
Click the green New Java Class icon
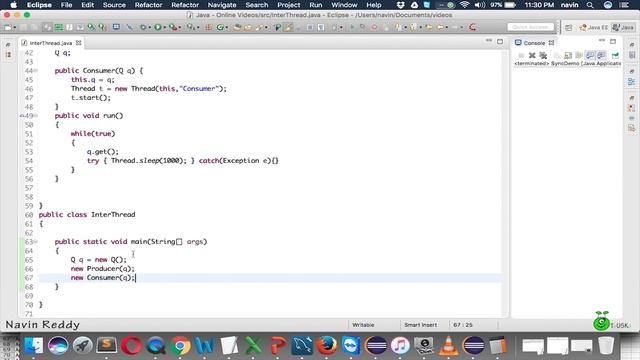click(220, 27)
